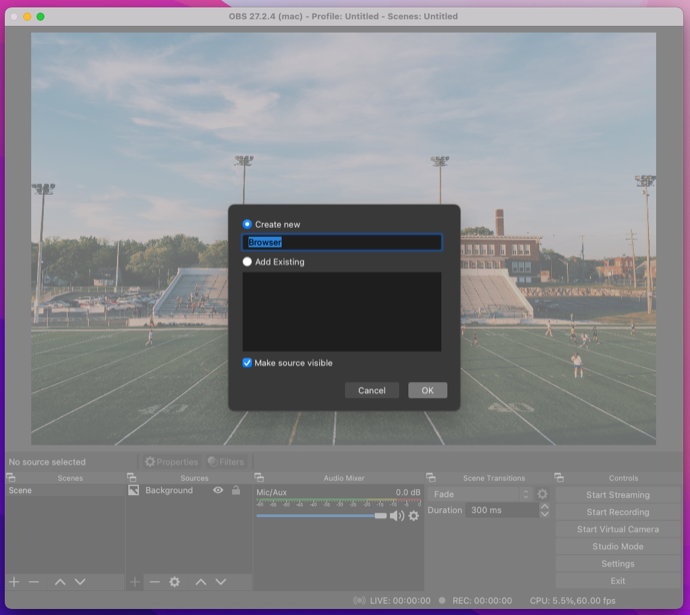Mute Mic/Aux with speaker icon
The image size is (690, 615).
pyautogui.click(x=397, y=516)
